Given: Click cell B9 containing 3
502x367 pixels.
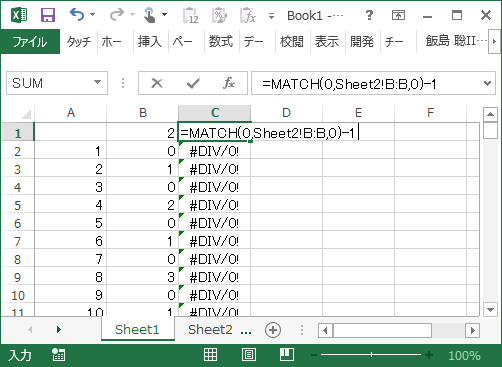Looking at the screenshot, I should point(143,277).
